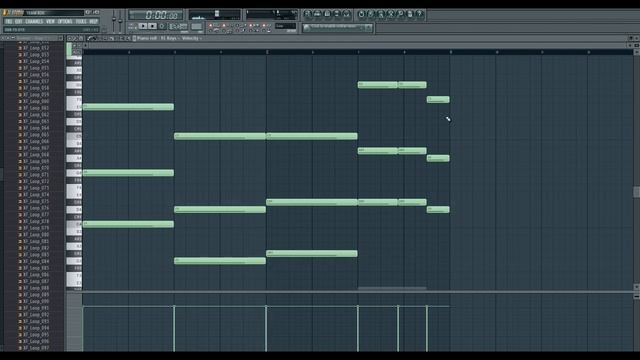
Task: Select XF_Loop_070 in the browser
Action: pos(36,168)
